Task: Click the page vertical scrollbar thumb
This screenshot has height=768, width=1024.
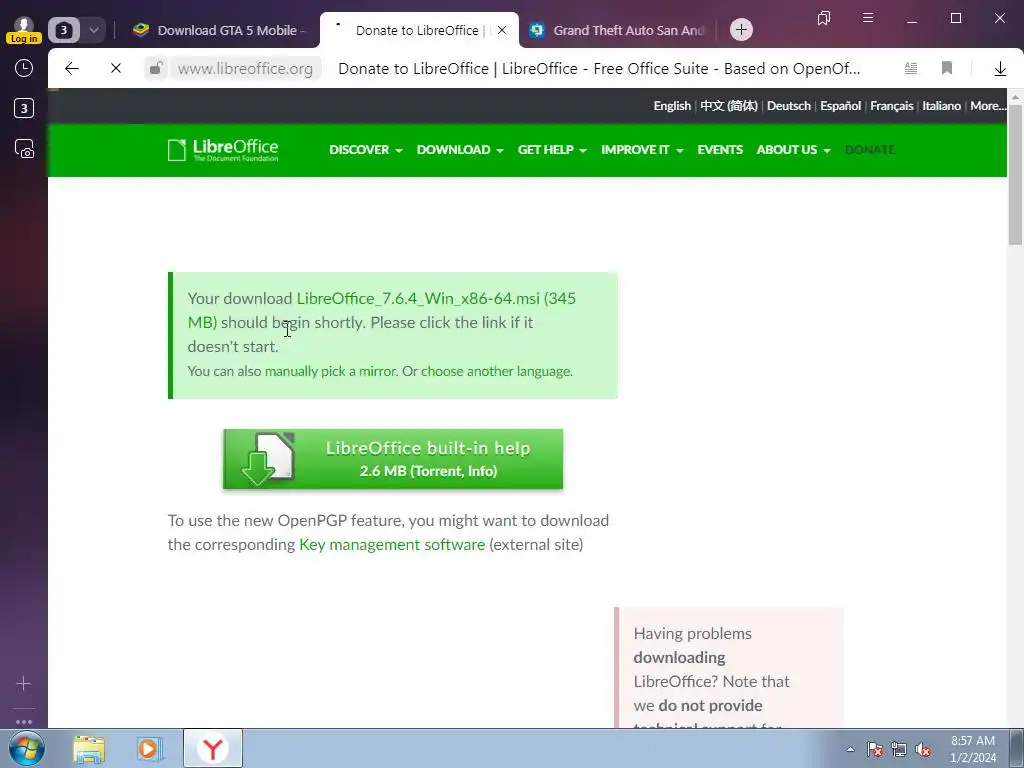Action: point(1015,174)
